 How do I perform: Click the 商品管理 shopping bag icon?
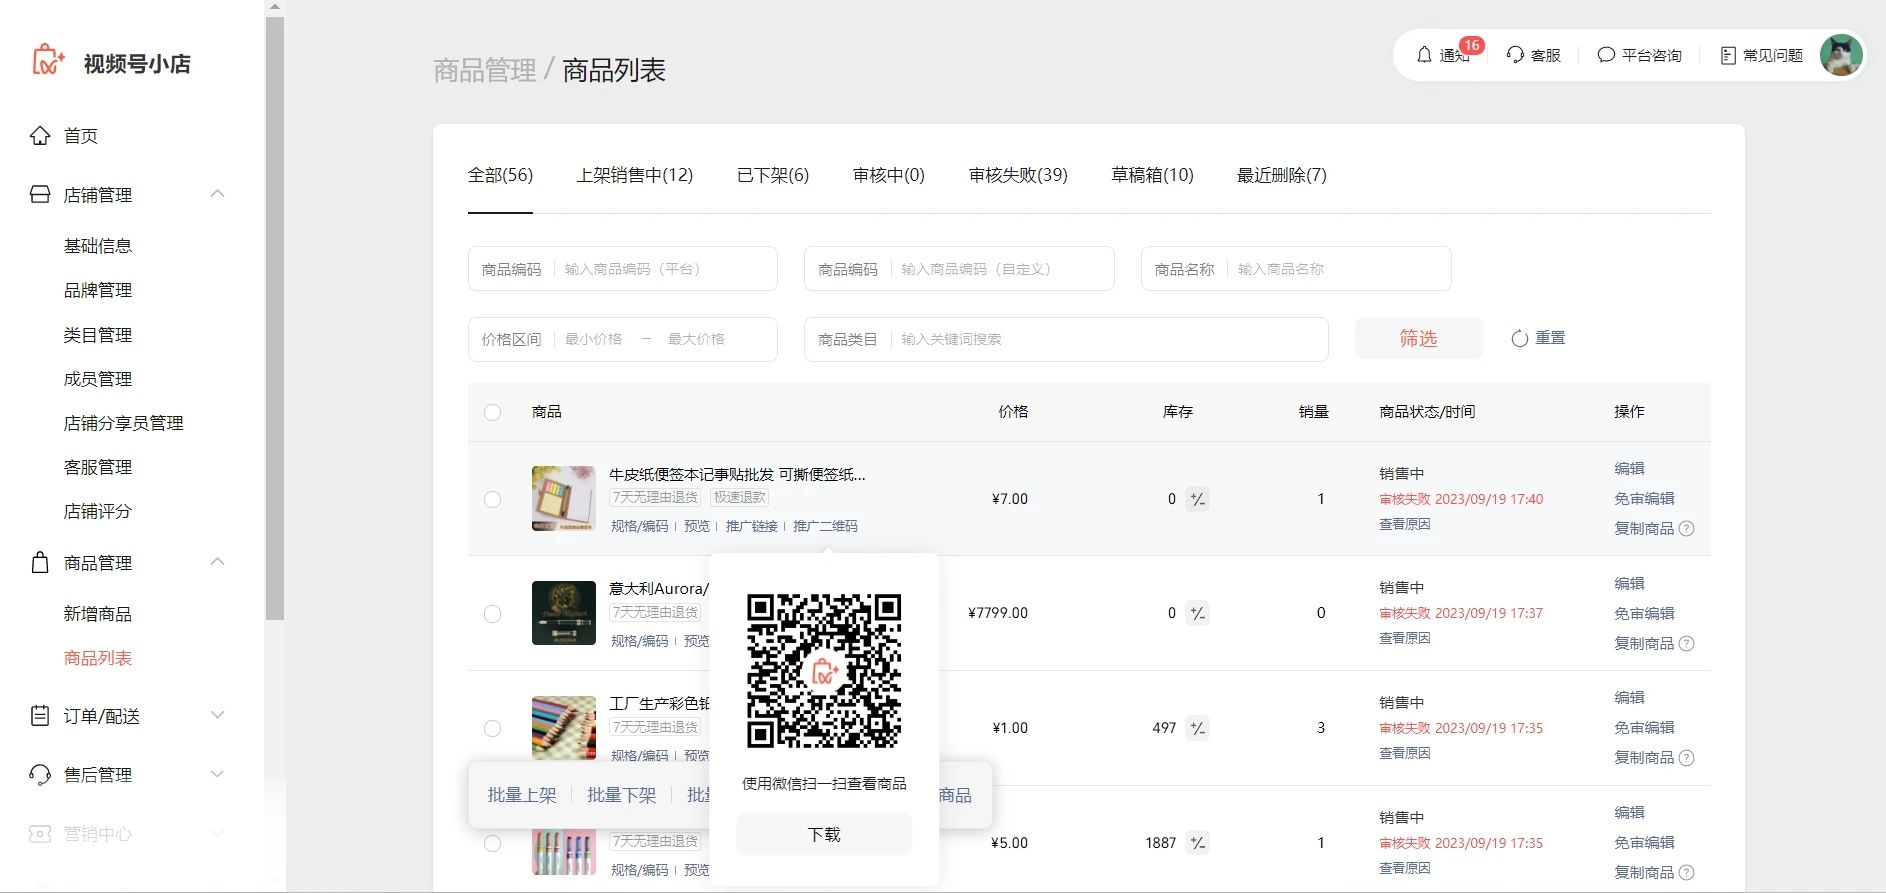click(x=40, y=562)
